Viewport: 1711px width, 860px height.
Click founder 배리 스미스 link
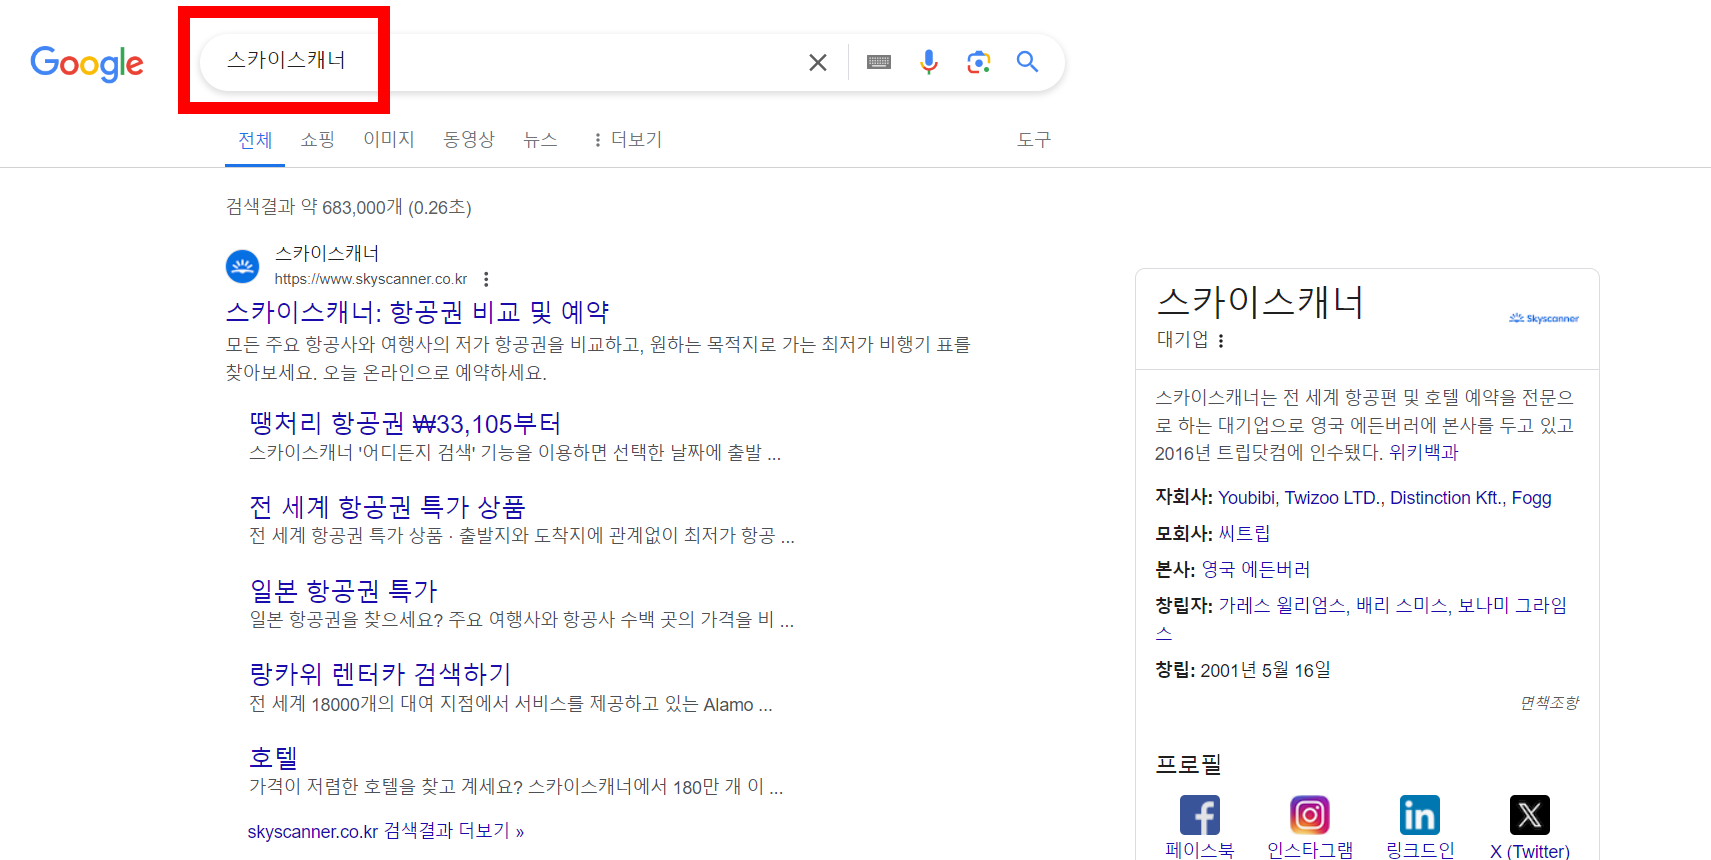coord(1402,606)
